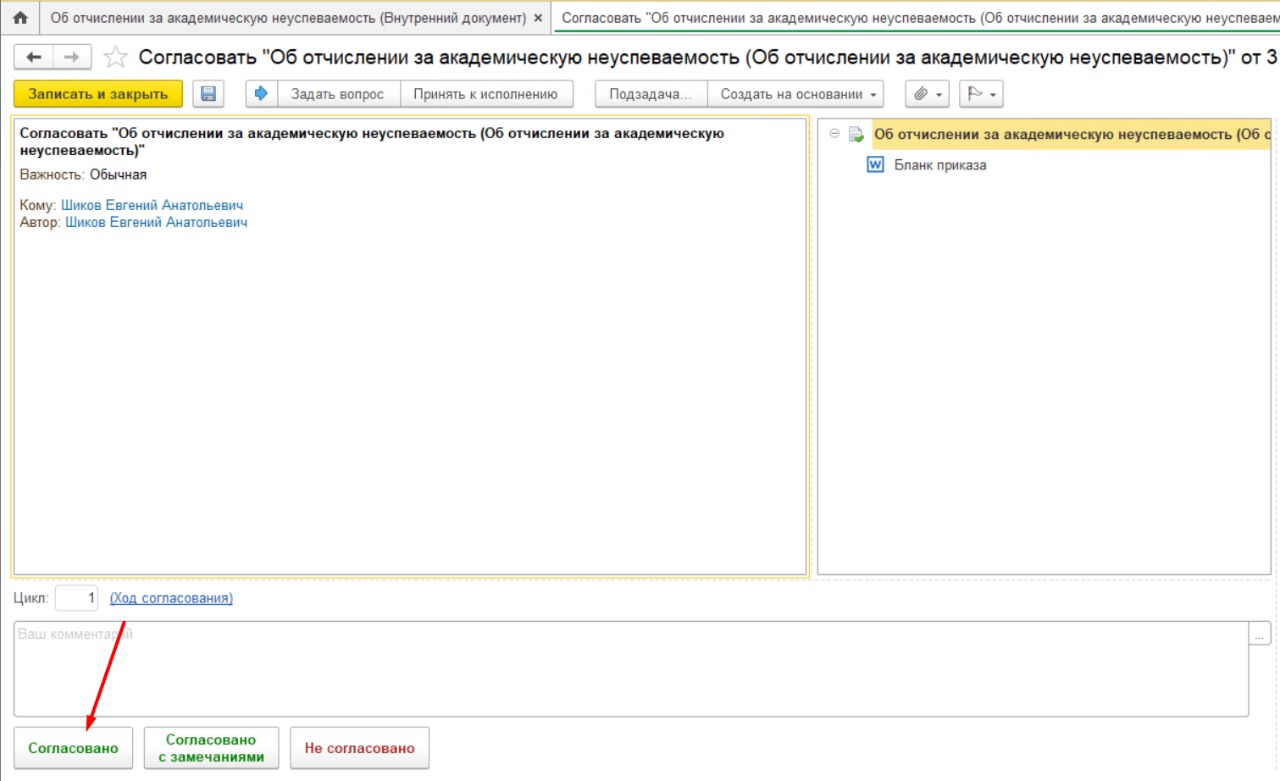Click the floppy disk save icon
Screen dimensions: 1280x781
pyautogui.click(x=209, y=94)
